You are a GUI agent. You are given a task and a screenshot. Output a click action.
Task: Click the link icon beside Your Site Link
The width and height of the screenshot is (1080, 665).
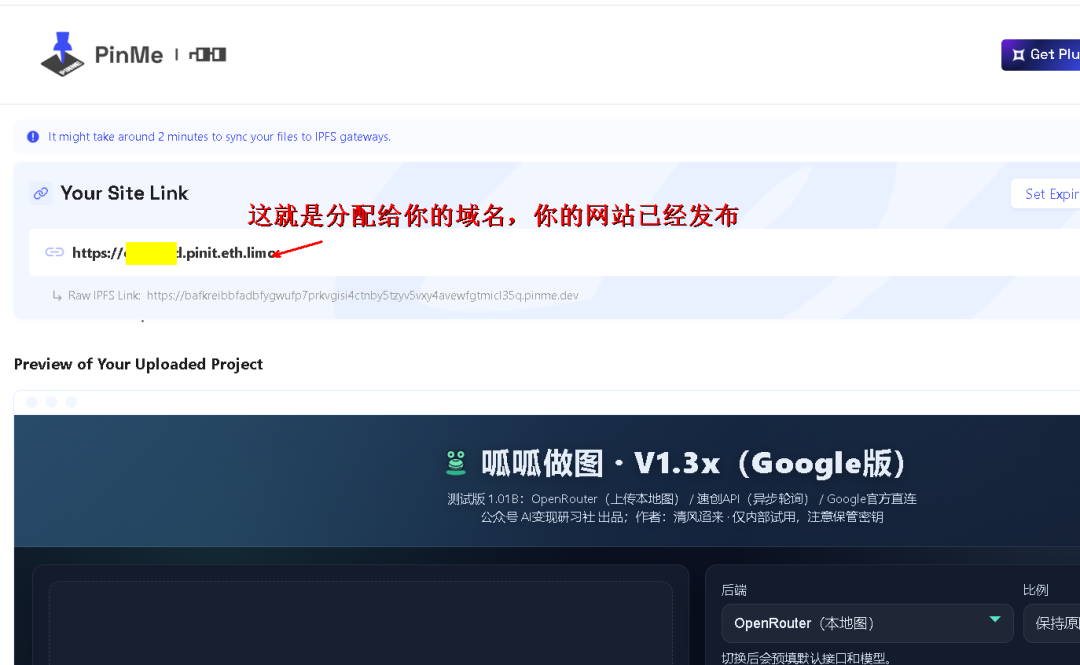click(x=41, y=194)
